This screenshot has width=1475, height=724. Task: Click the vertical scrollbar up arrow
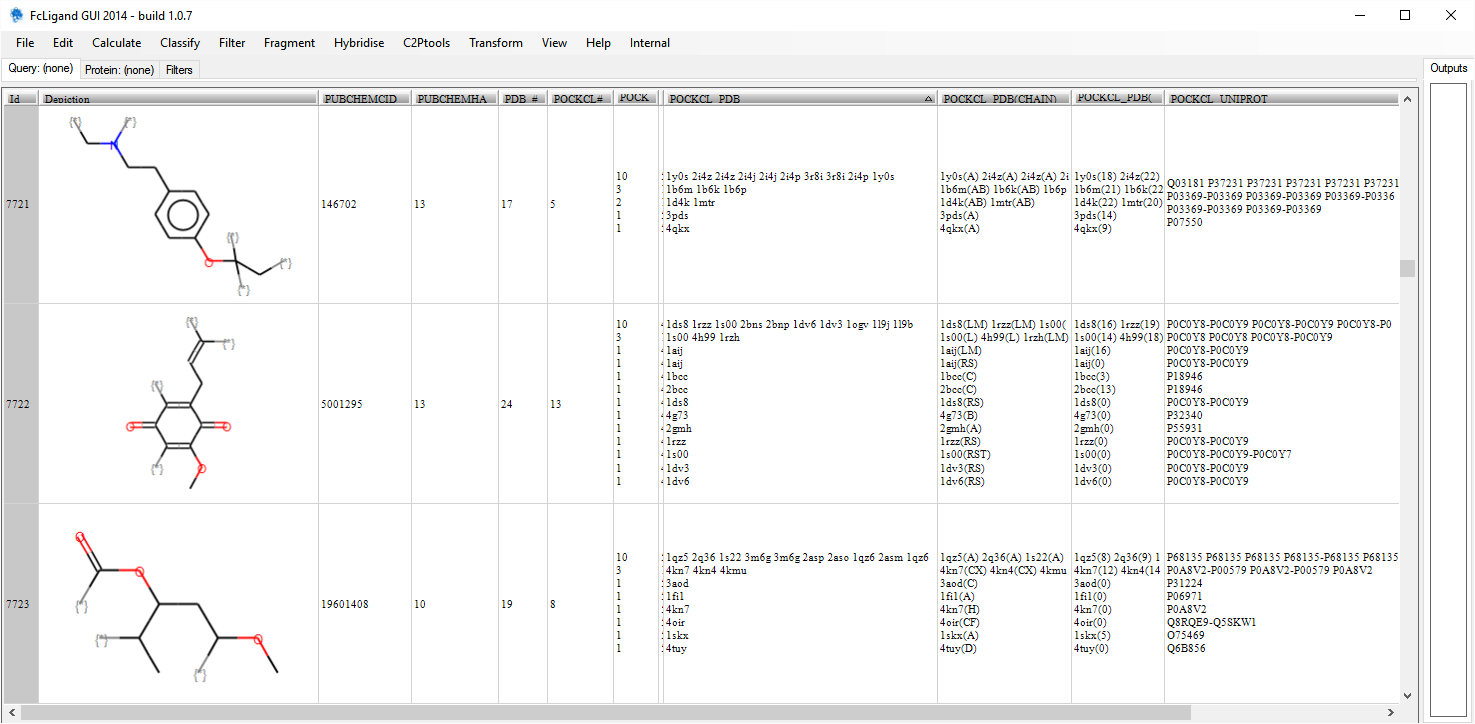coord(1407,99)
